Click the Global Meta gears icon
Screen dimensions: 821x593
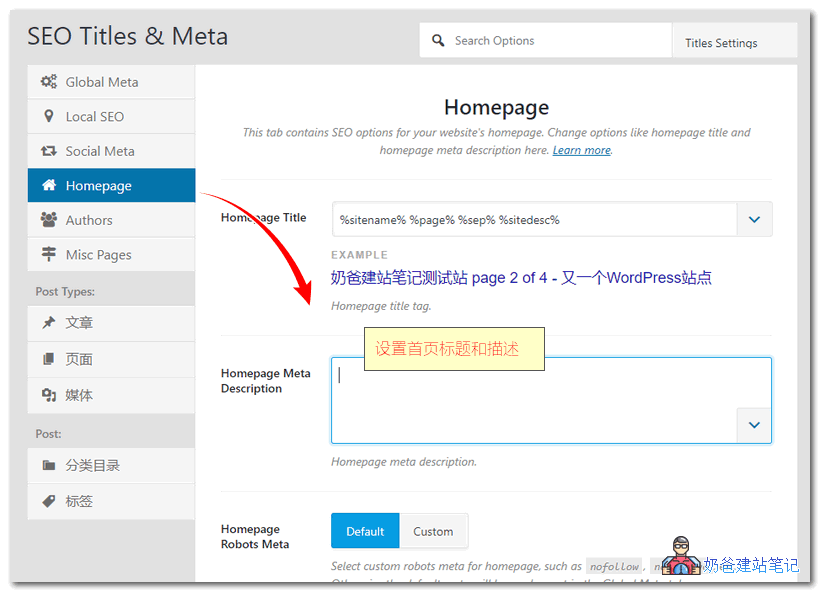click(x=48, y=82)
